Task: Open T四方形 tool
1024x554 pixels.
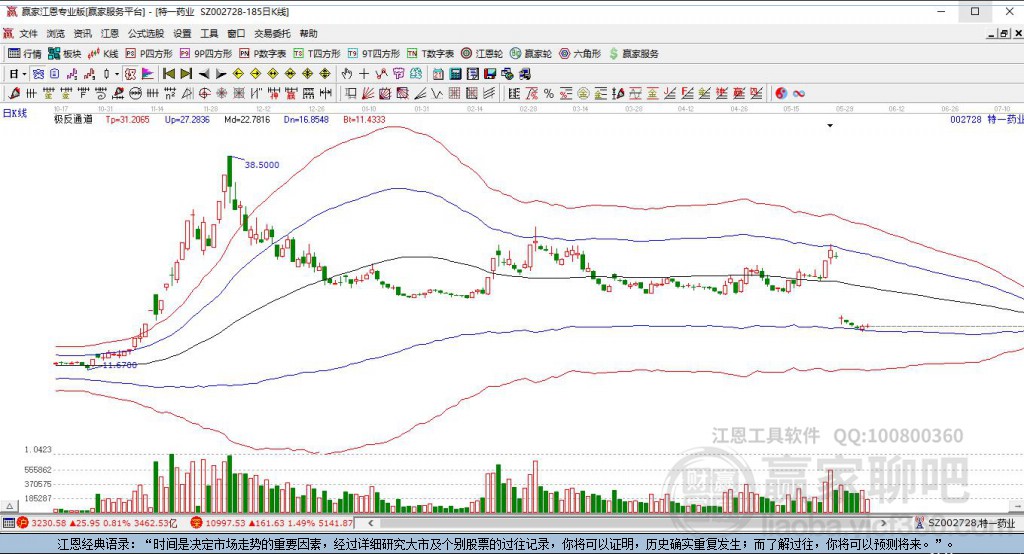Action: 317,54
